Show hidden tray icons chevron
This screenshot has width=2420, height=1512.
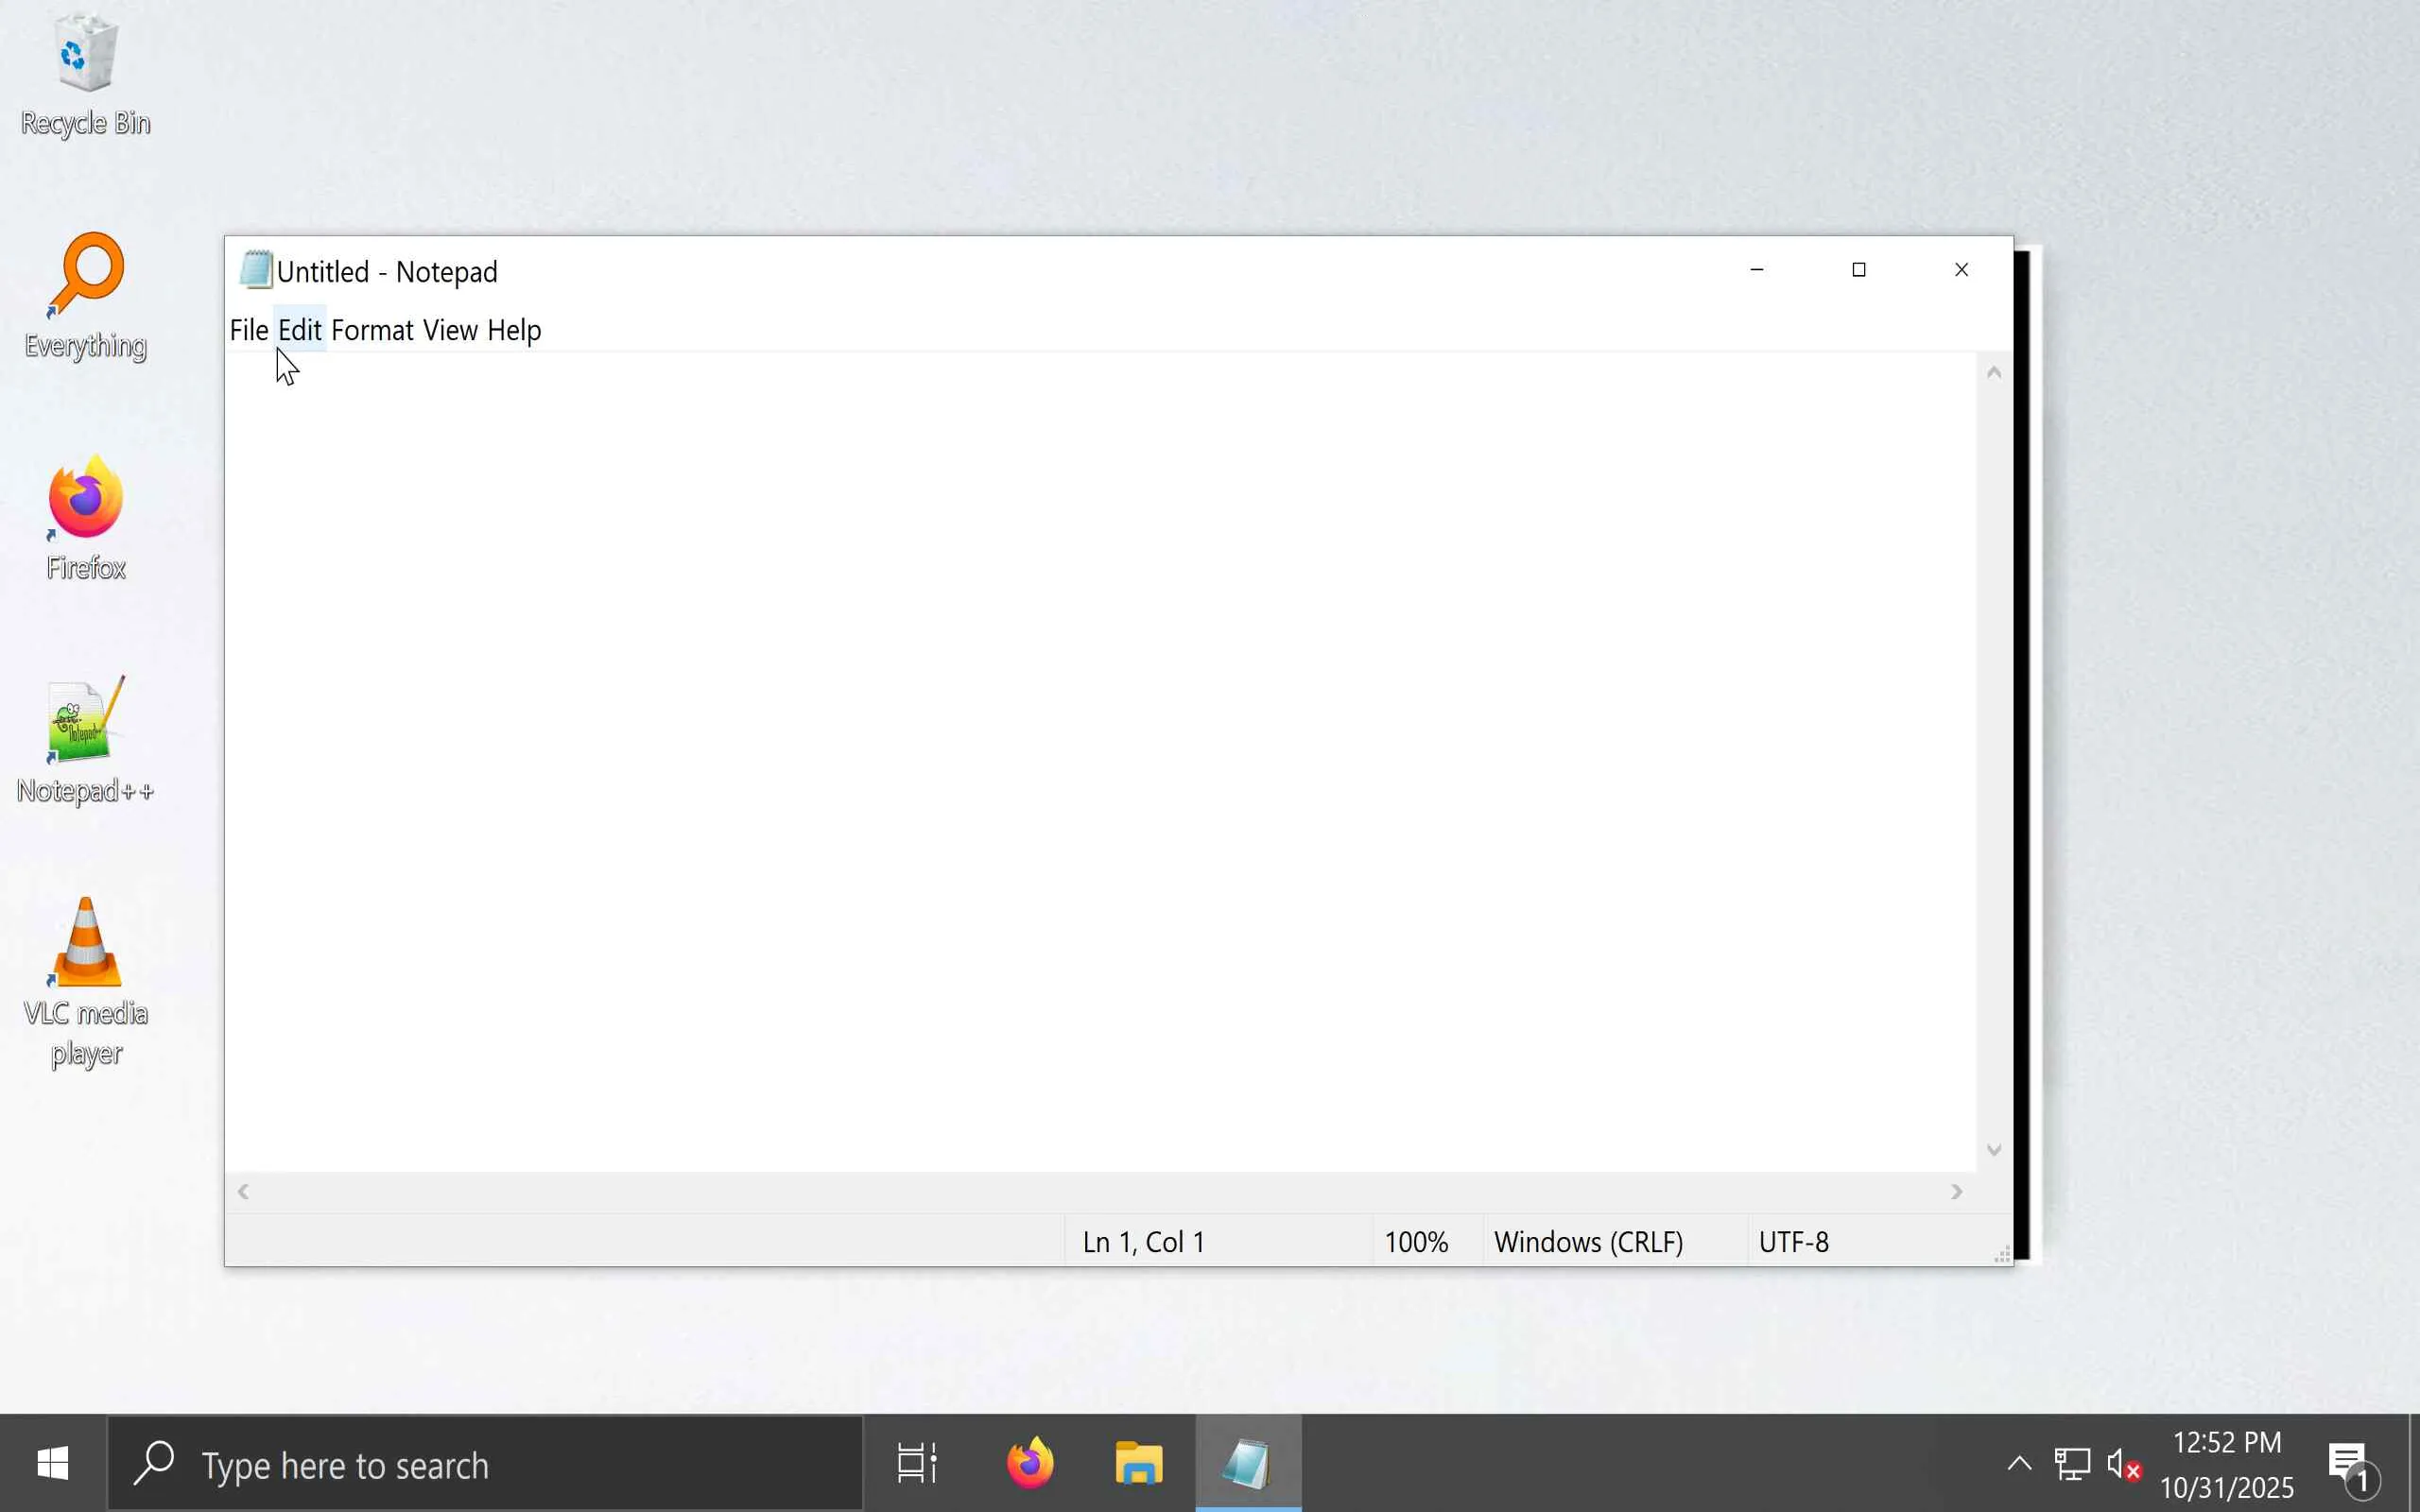[x=2019, y=1465]
